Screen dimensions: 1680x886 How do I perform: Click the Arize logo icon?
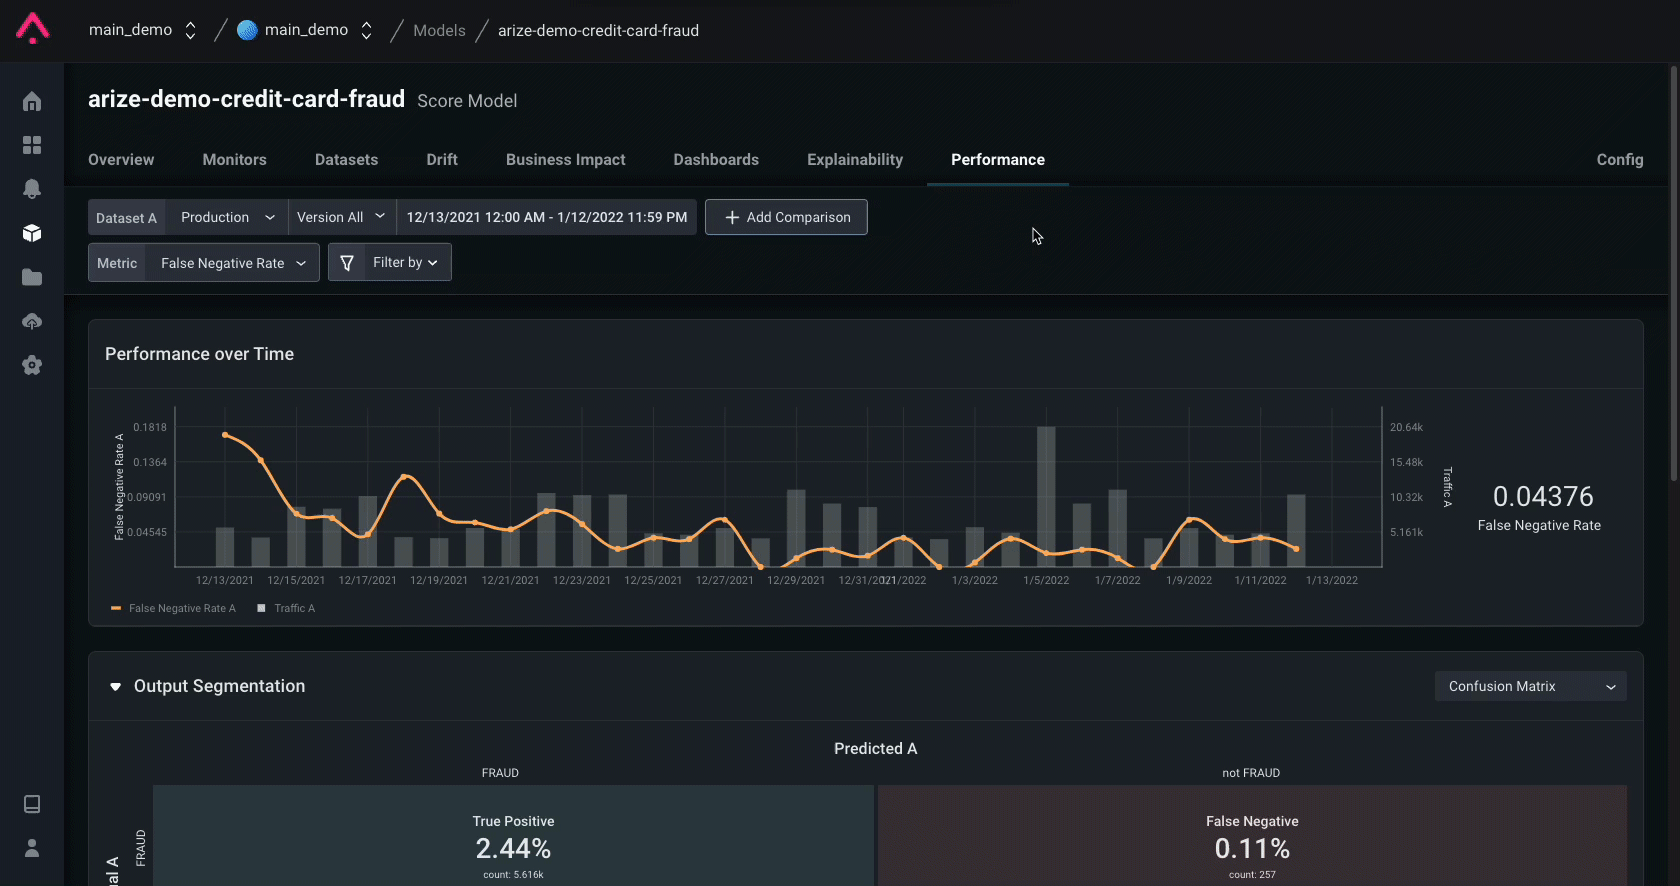click(x=32, y=28)
